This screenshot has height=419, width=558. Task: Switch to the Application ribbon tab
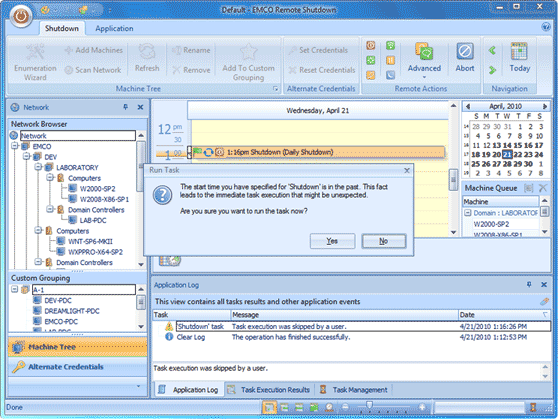click(114, 28)
